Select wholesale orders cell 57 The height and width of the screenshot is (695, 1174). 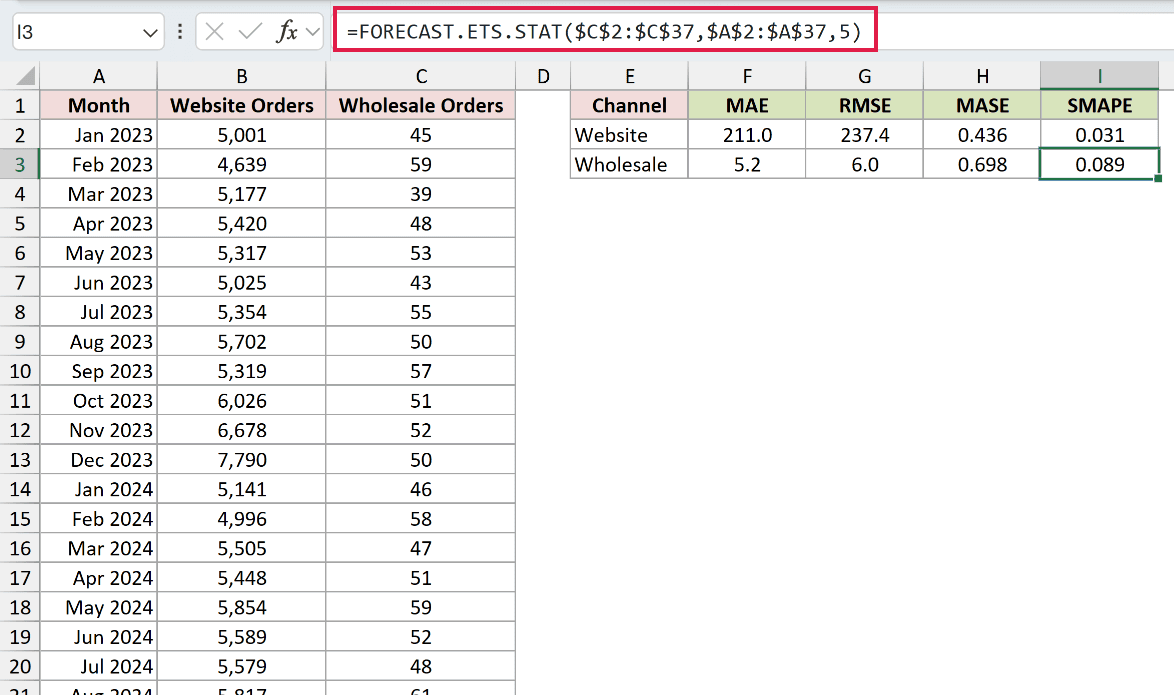(x=421, y=371)
